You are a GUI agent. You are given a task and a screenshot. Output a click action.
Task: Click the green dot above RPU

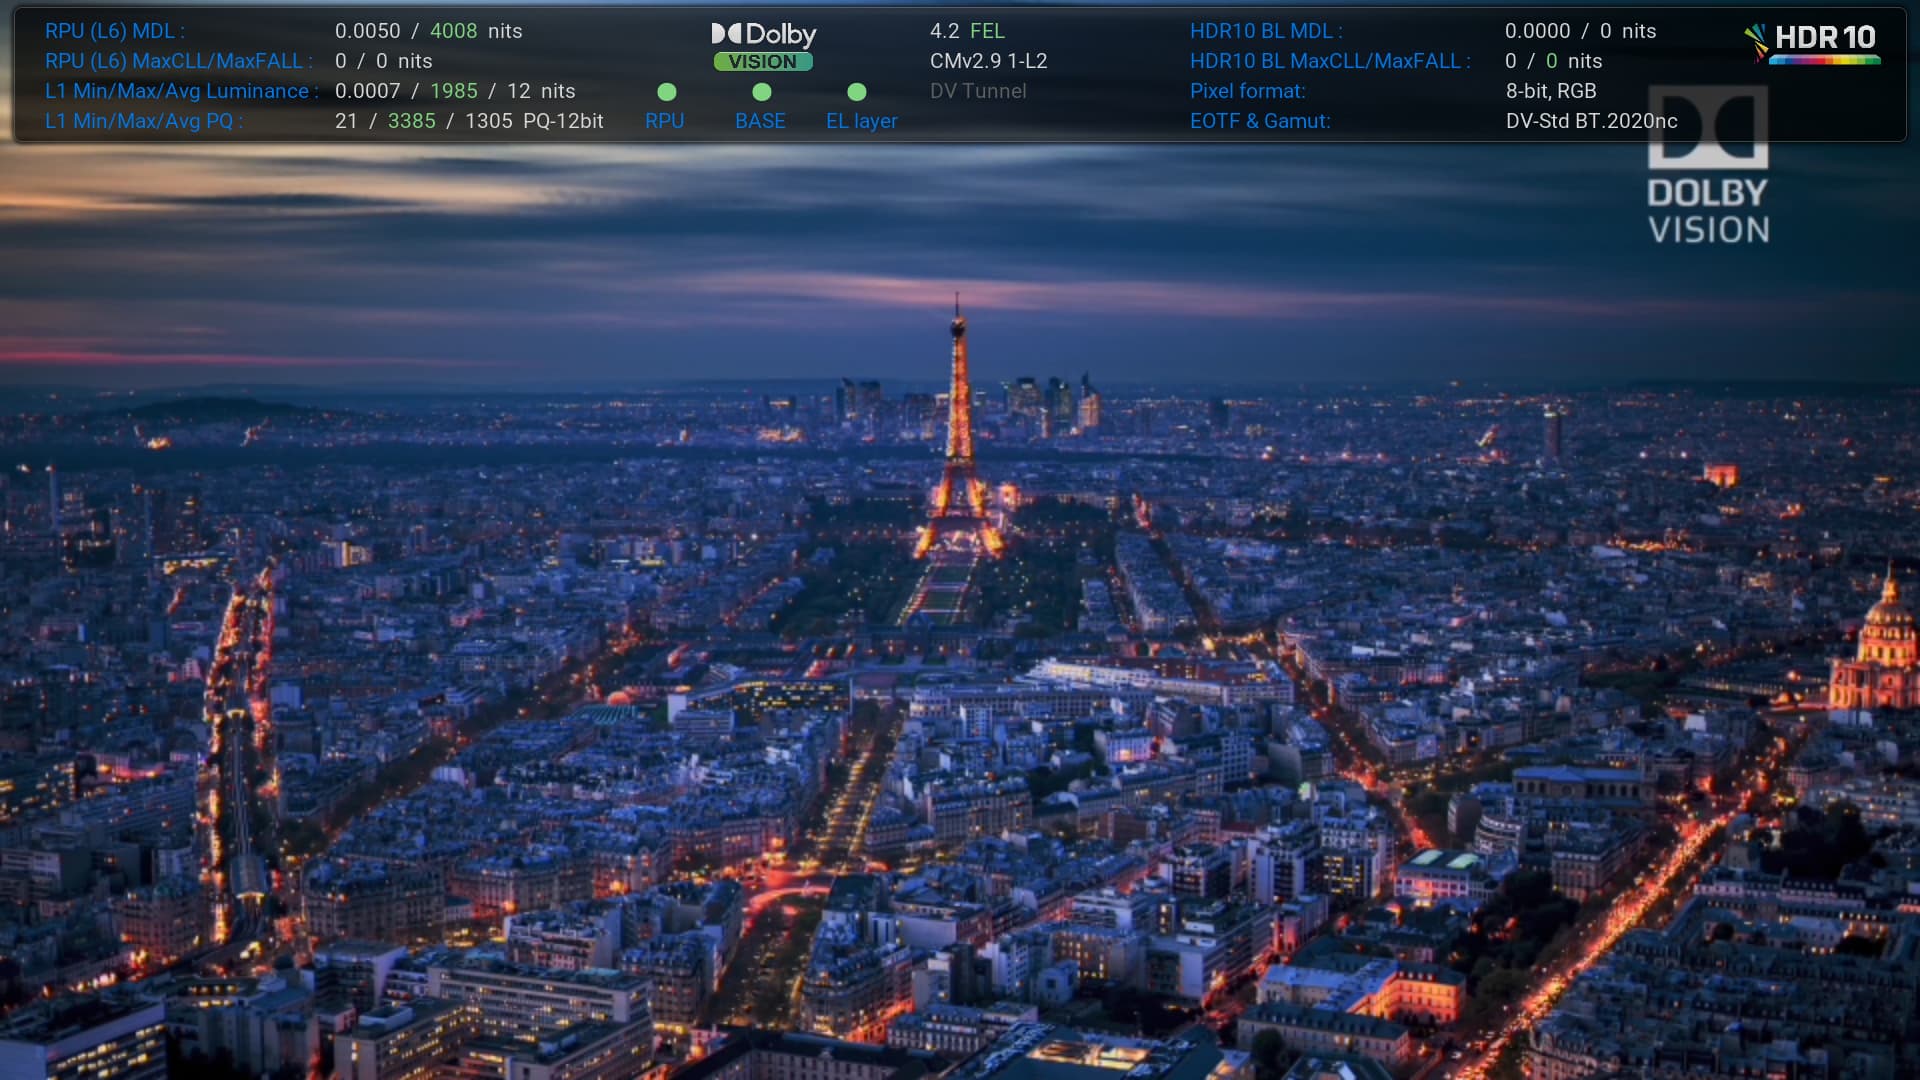tap(667, 92)
